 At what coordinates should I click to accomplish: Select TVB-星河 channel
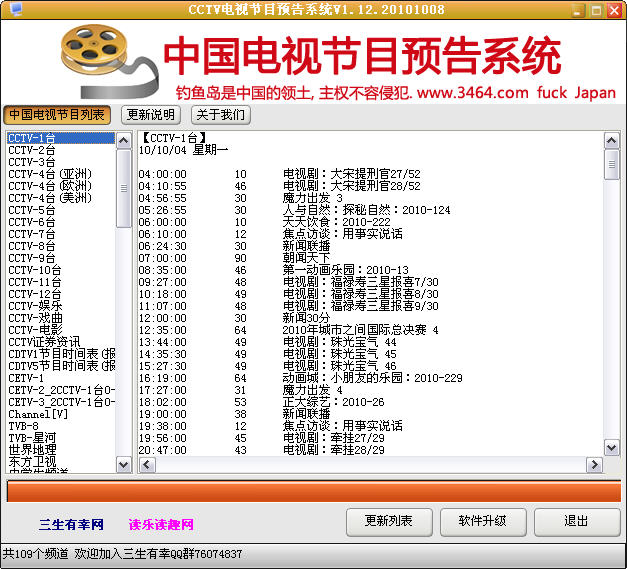(x=61, y=438)
